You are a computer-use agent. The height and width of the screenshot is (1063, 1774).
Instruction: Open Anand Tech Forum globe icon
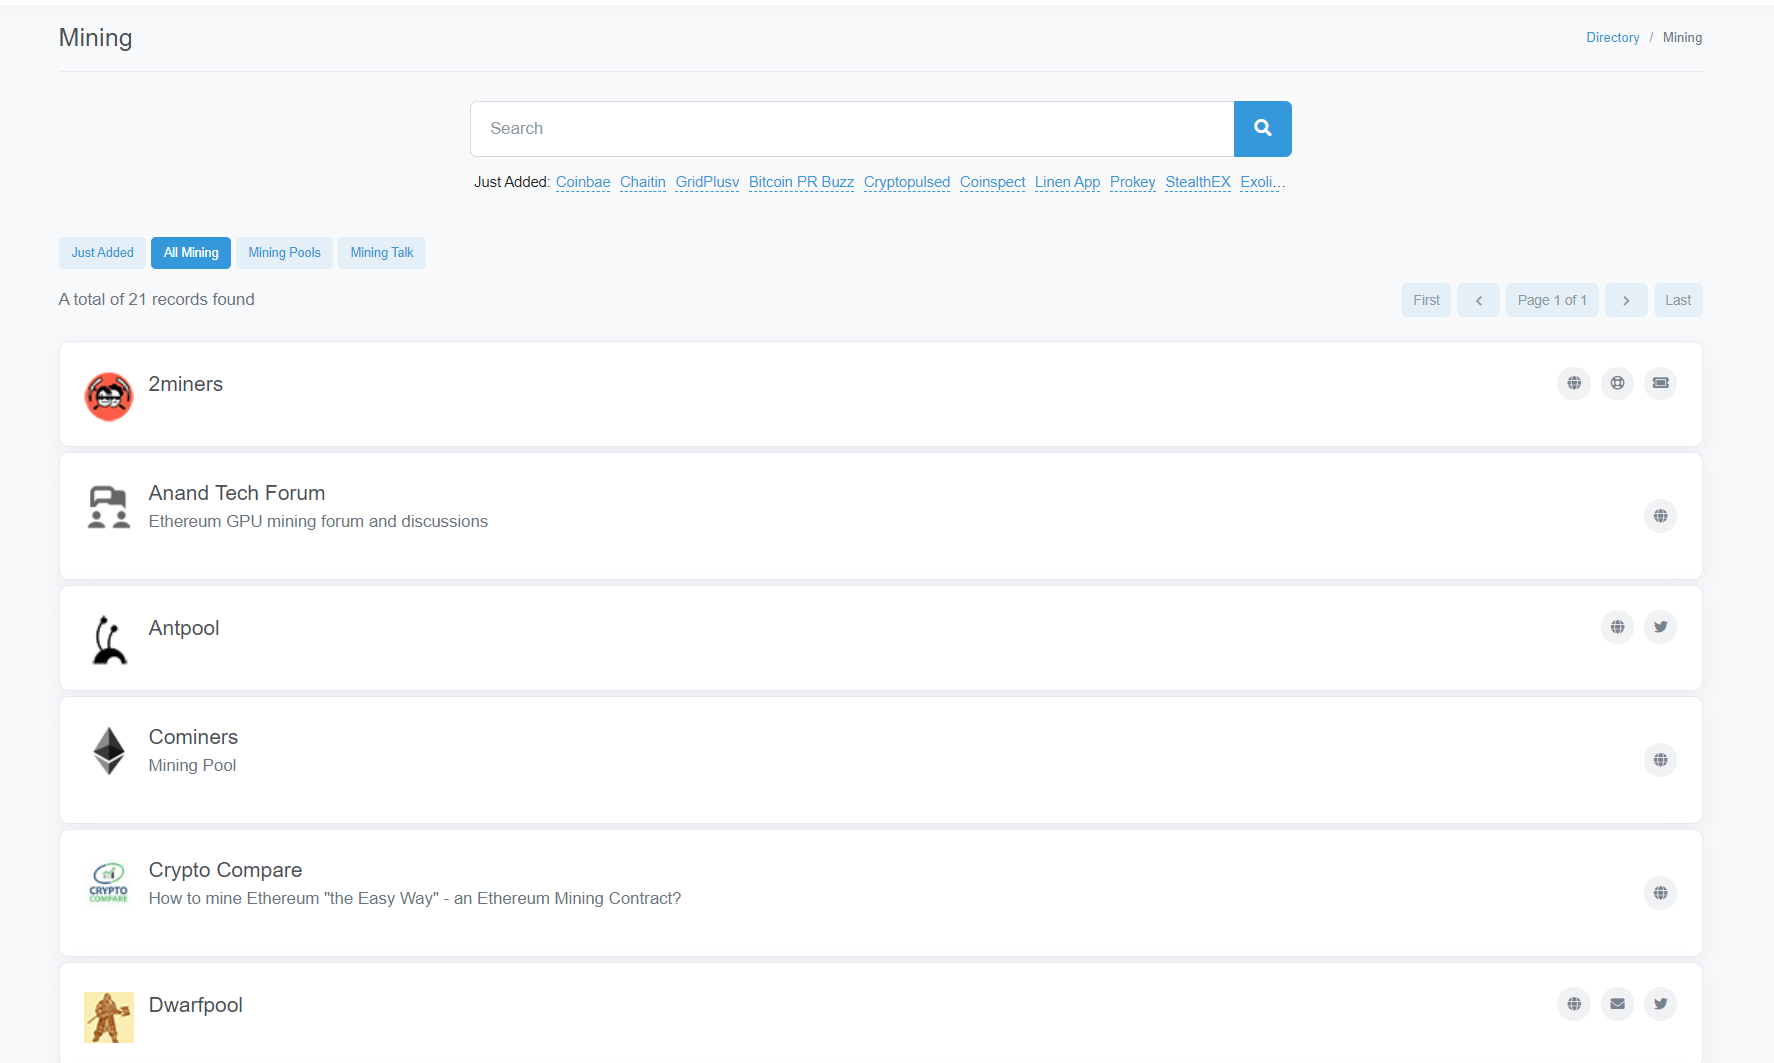coord(1660,516)
